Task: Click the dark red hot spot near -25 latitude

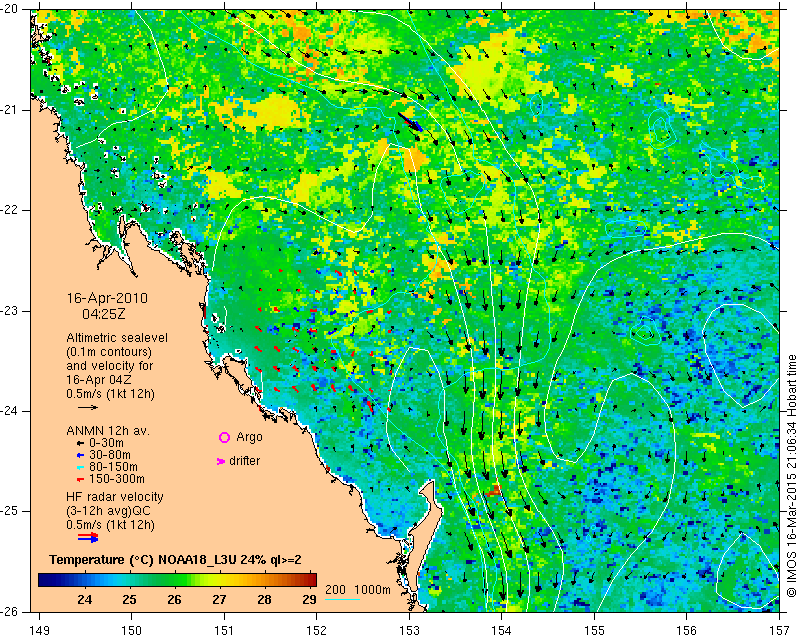Action: point(493,491)
